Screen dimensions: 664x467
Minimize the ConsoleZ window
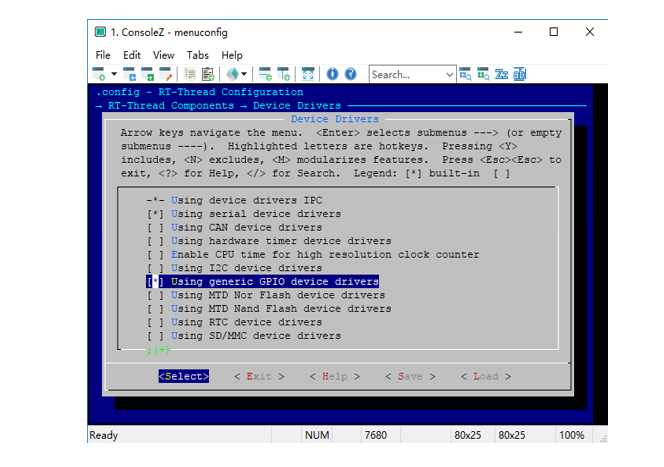coord(518,32)
